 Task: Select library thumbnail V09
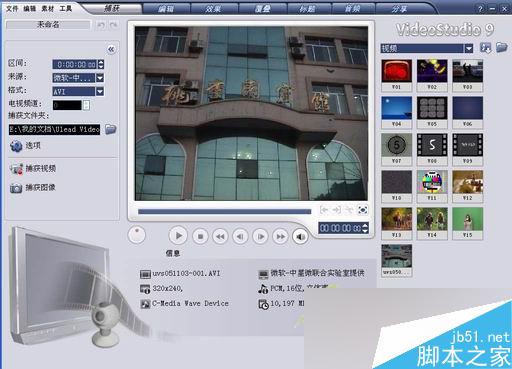(x=468, y=149)
